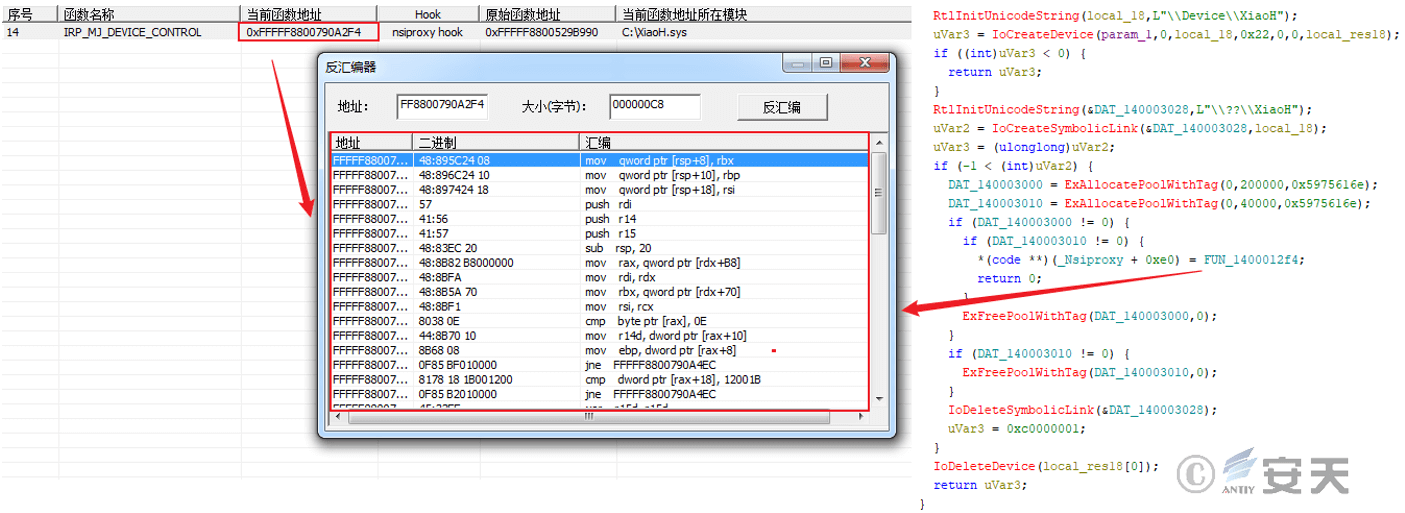Viewport: 1405px width, 513px height.
Task: Click the Hook column header
Action: [428, 14]
